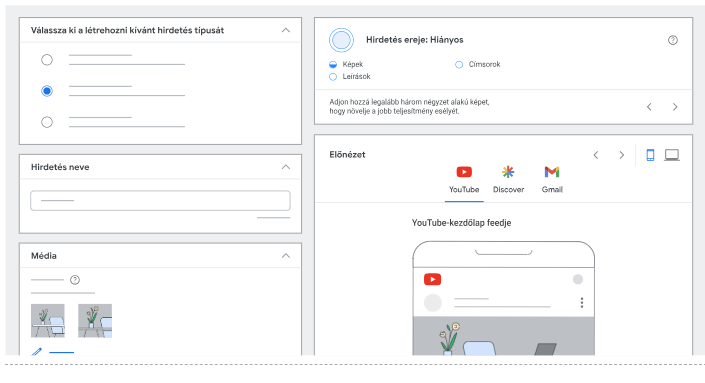
Task: Switch the preview to desktop laptop view
Action: [672, 155]
